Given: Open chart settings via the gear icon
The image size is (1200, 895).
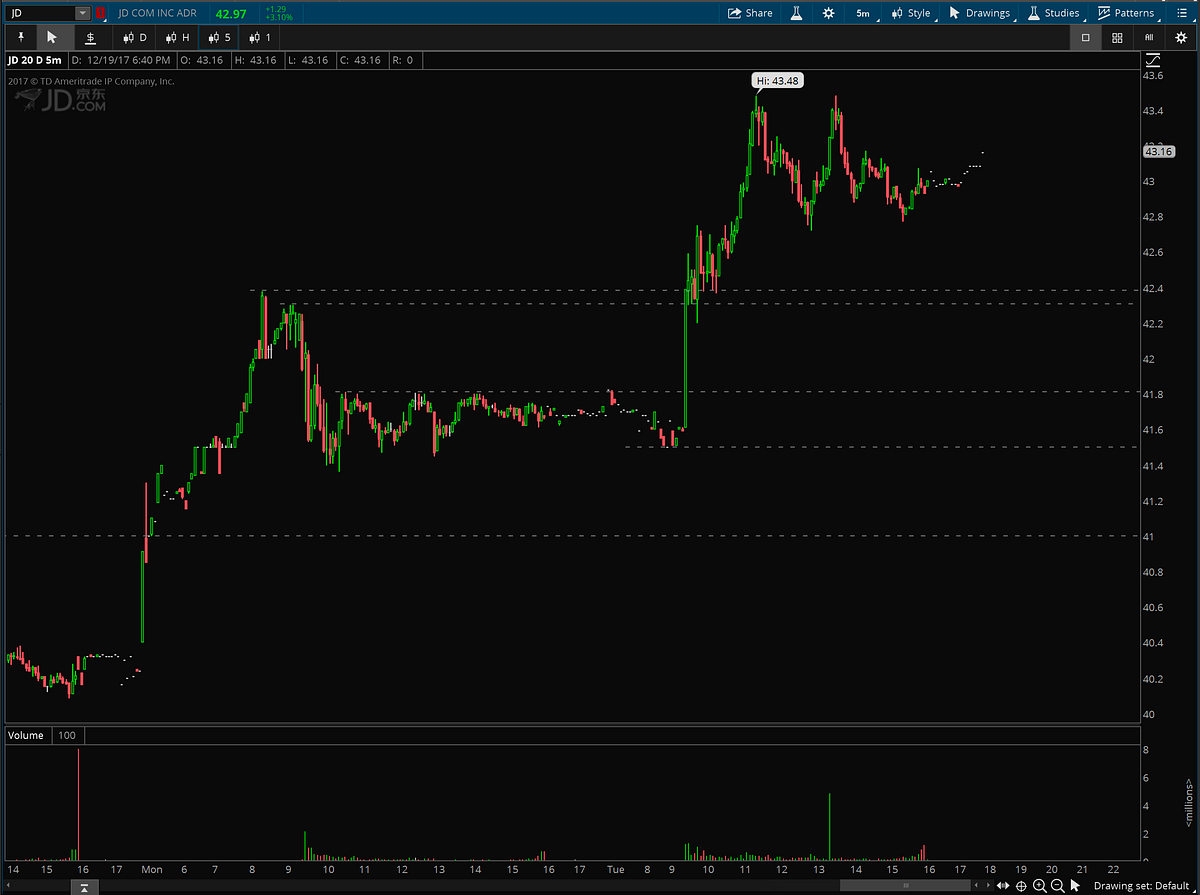Looking at the screenshot, I should coord(828,13).
